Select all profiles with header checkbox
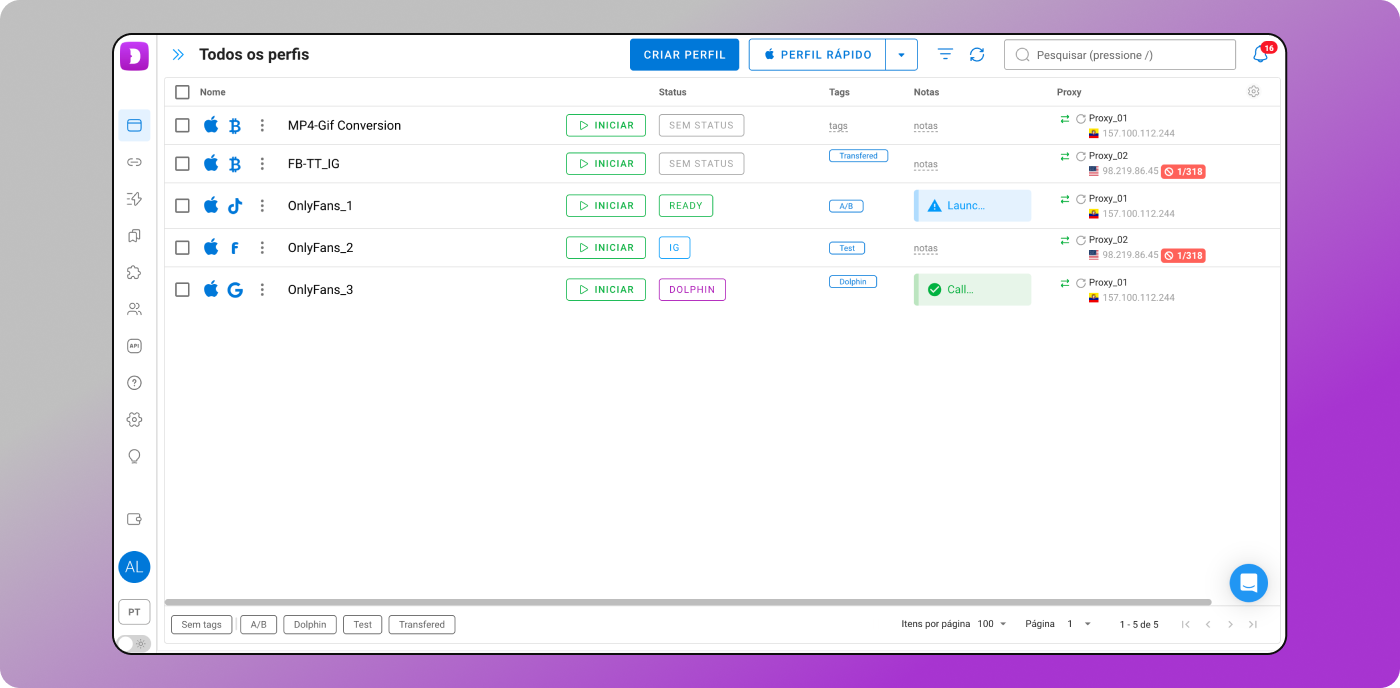The width and height of the screenshot is (1400, 688). 182,92
